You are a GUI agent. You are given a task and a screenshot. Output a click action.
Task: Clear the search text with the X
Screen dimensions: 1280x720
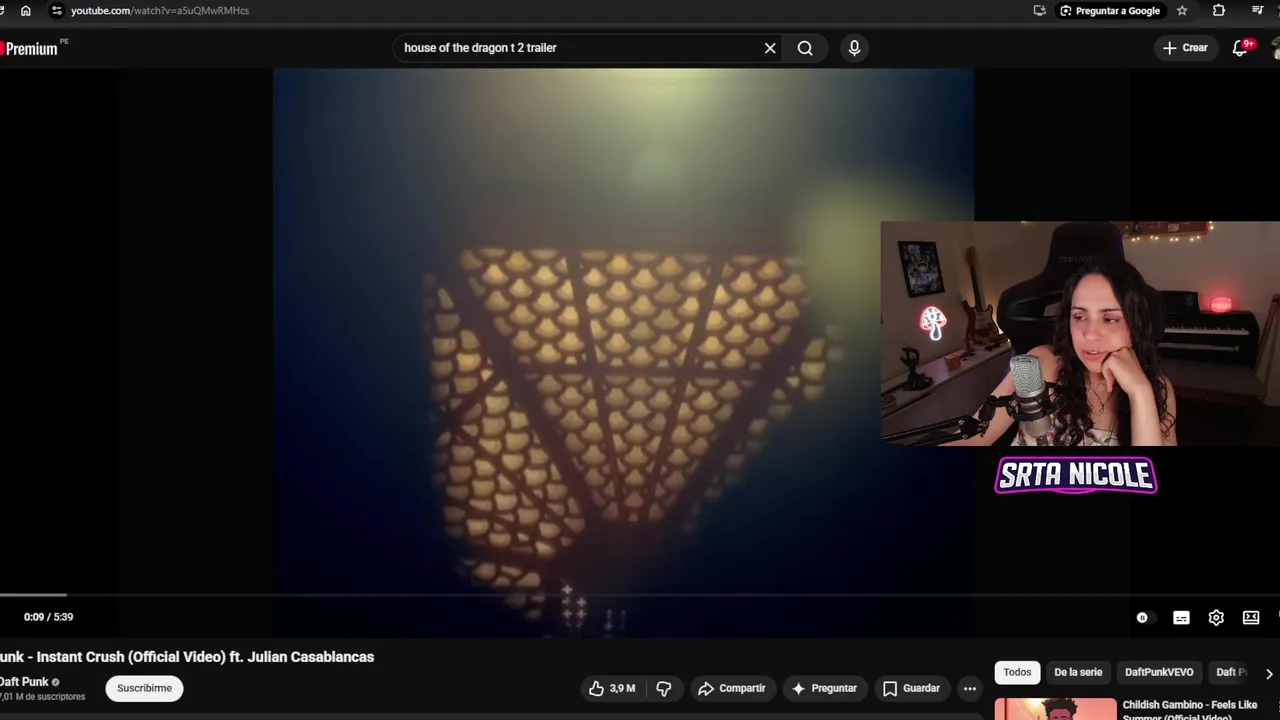tap(770, 48)
